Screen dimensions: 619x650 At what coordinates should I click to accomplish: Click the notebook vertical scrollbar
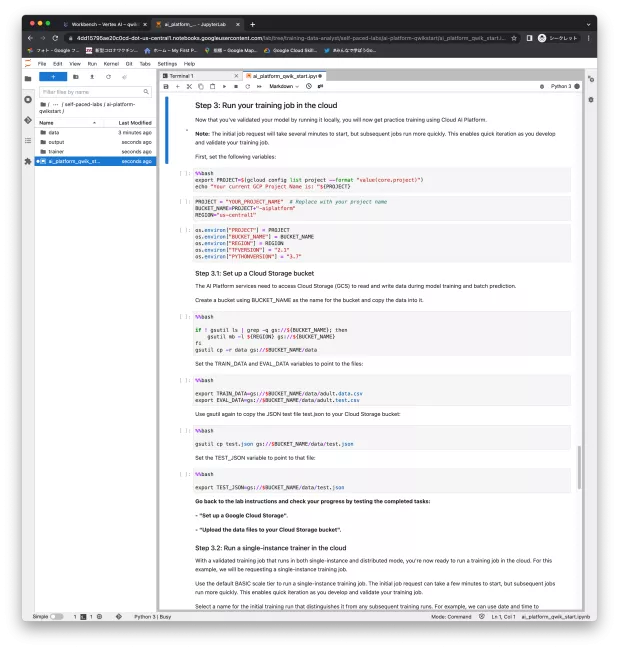point(579,467)
